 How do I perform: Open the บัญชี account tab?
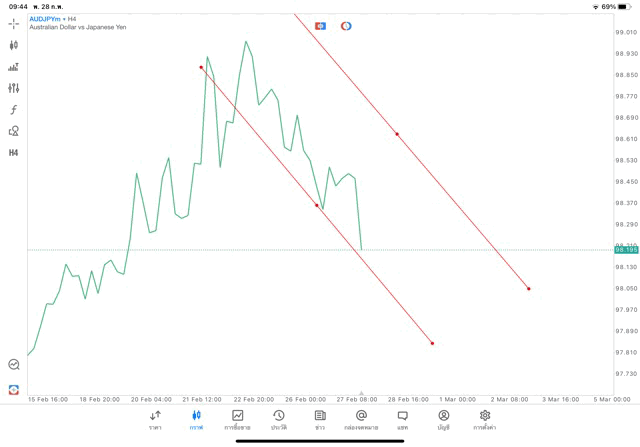click(443, 419)
